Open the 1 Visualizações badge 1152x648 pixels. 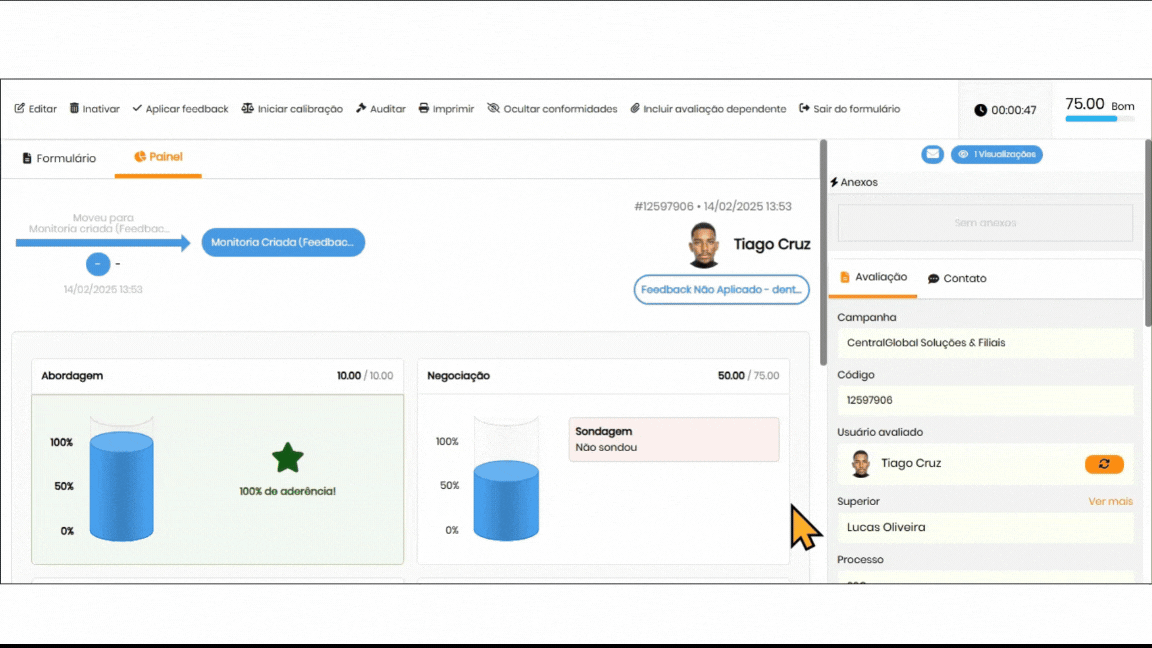[996, 154]
